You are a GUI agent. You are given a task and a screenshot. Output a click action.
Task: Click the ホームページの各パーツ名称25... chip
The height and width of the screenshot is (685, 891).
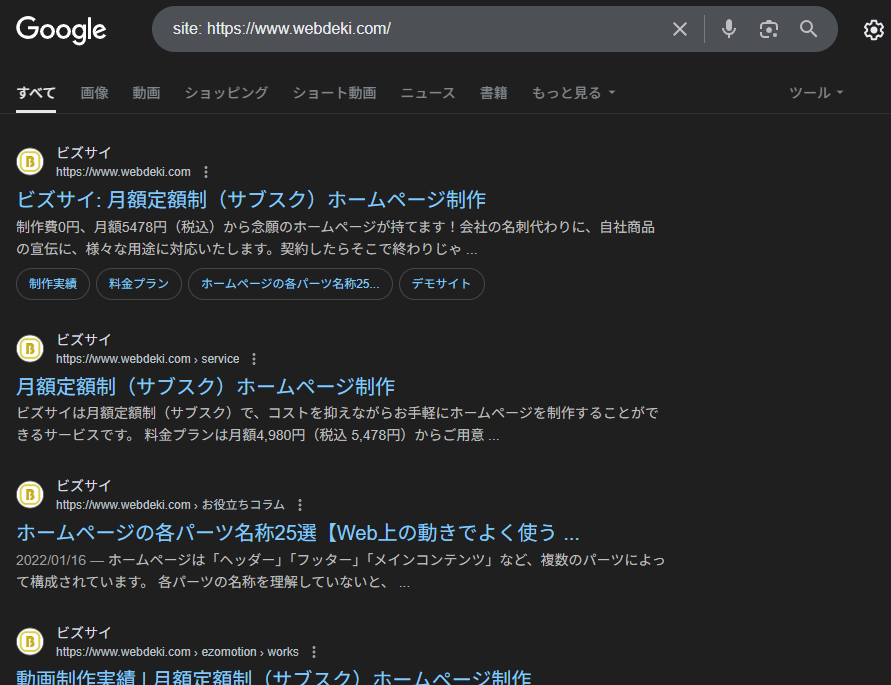pos(290,284)
